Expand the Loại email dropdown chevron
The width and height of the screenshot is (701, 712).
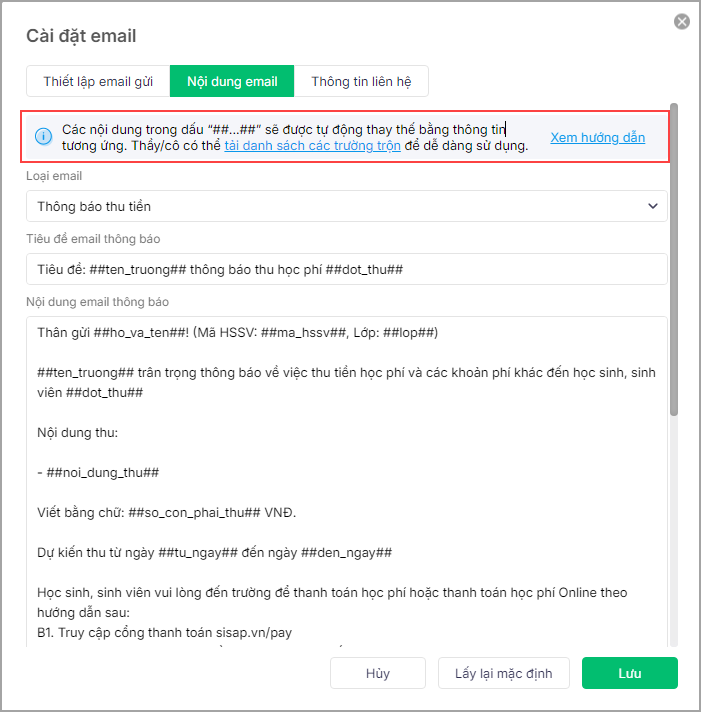[653, 206]
